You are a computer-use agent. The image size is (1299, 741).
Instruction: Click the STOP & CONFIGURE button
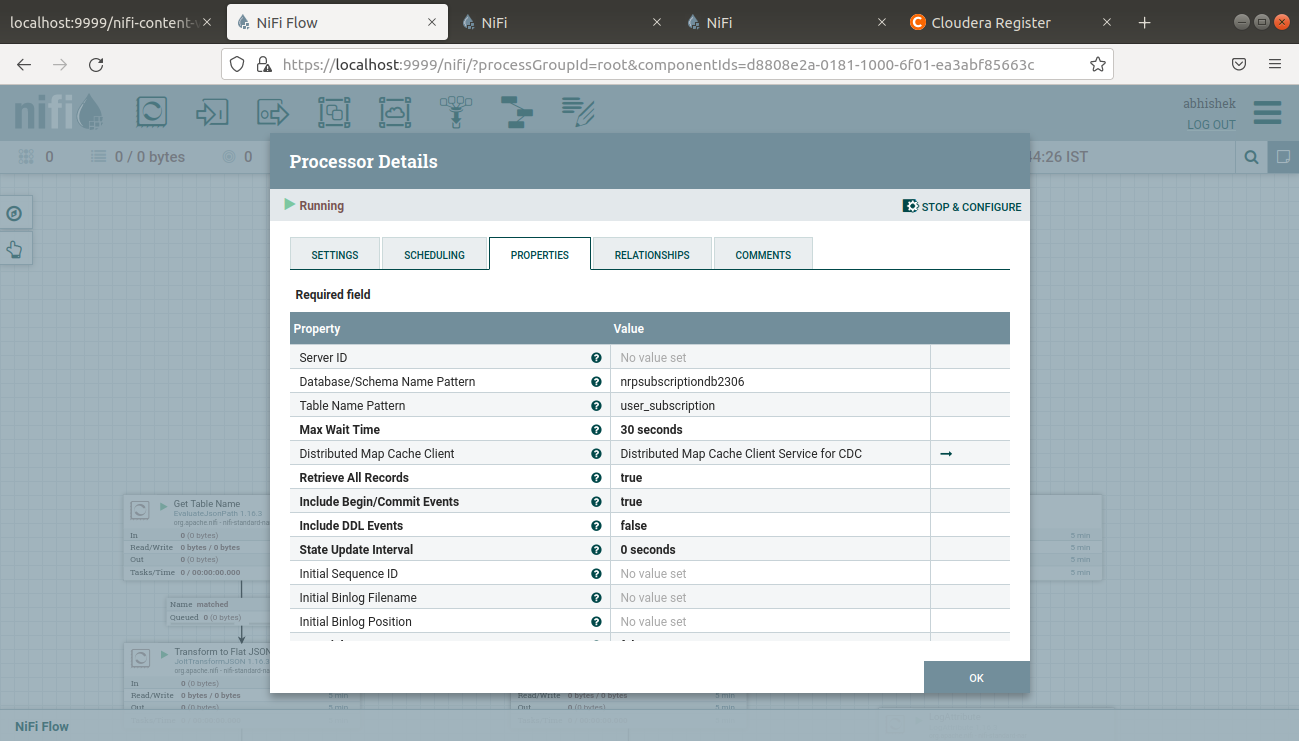(962, 206)
